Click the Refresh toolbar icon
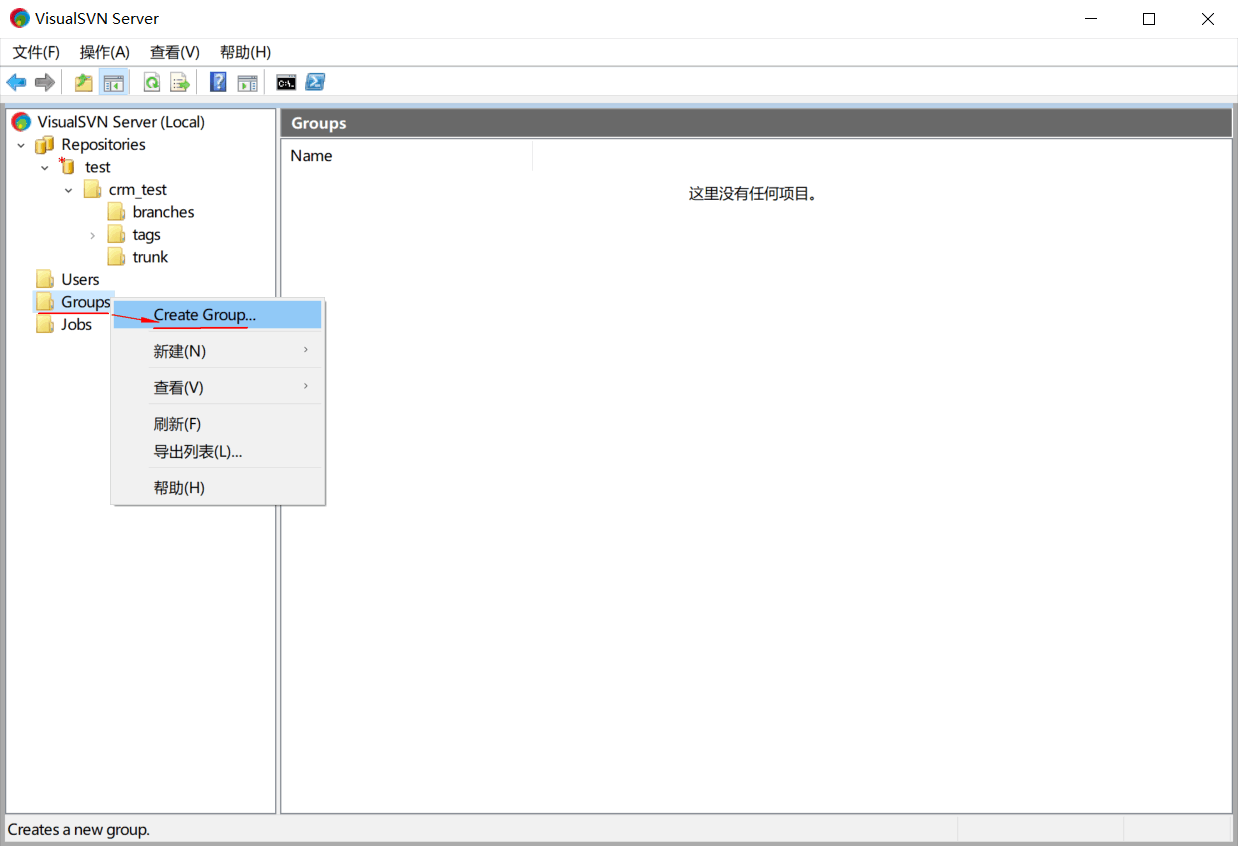Viewport: 1238px width, 846px height. [x=152, y=82]
